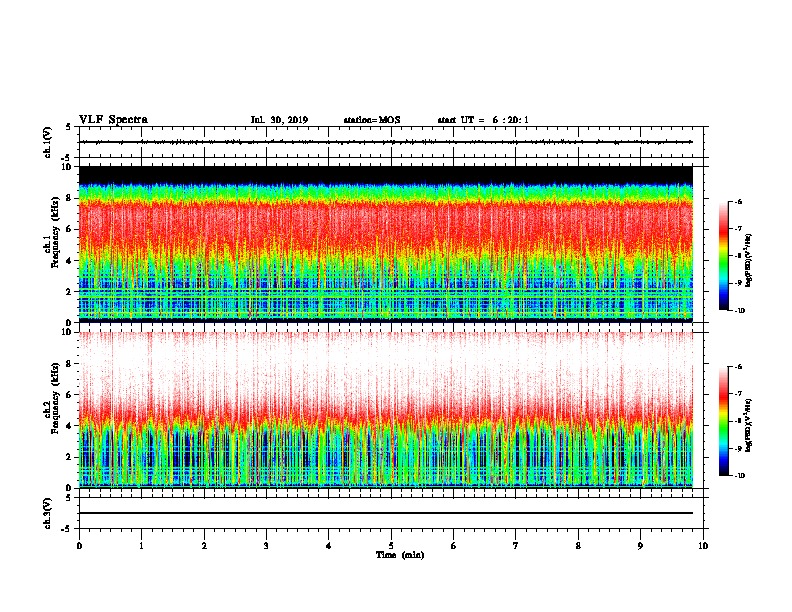Click the ch.1 colorbar unit label log(PSD)
The height and width of the screenshot is (612, 792).
coord(749,260)
